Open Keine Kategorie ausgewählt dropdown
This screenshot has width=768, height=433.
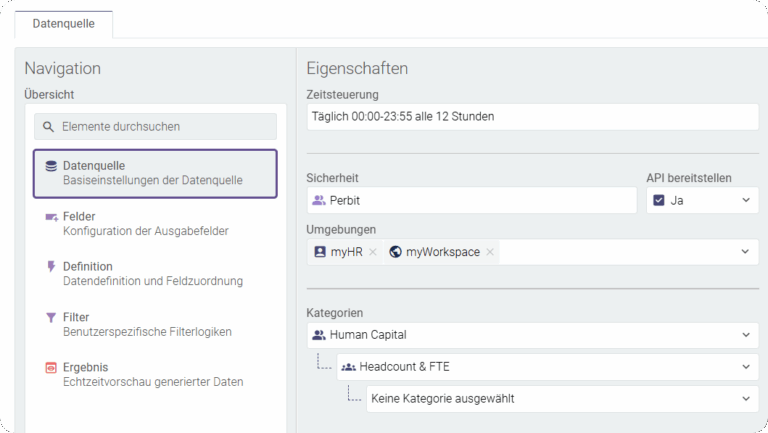562,399
